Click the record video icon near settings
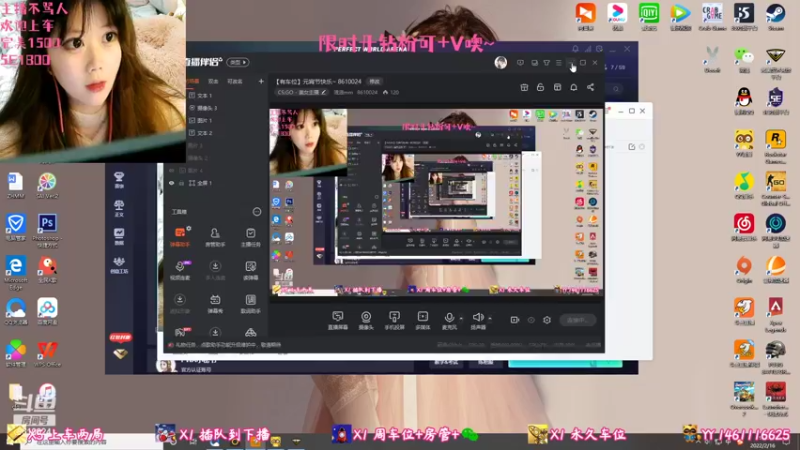Viewport: 800px width, 450px height. click(x=514, y=320)
